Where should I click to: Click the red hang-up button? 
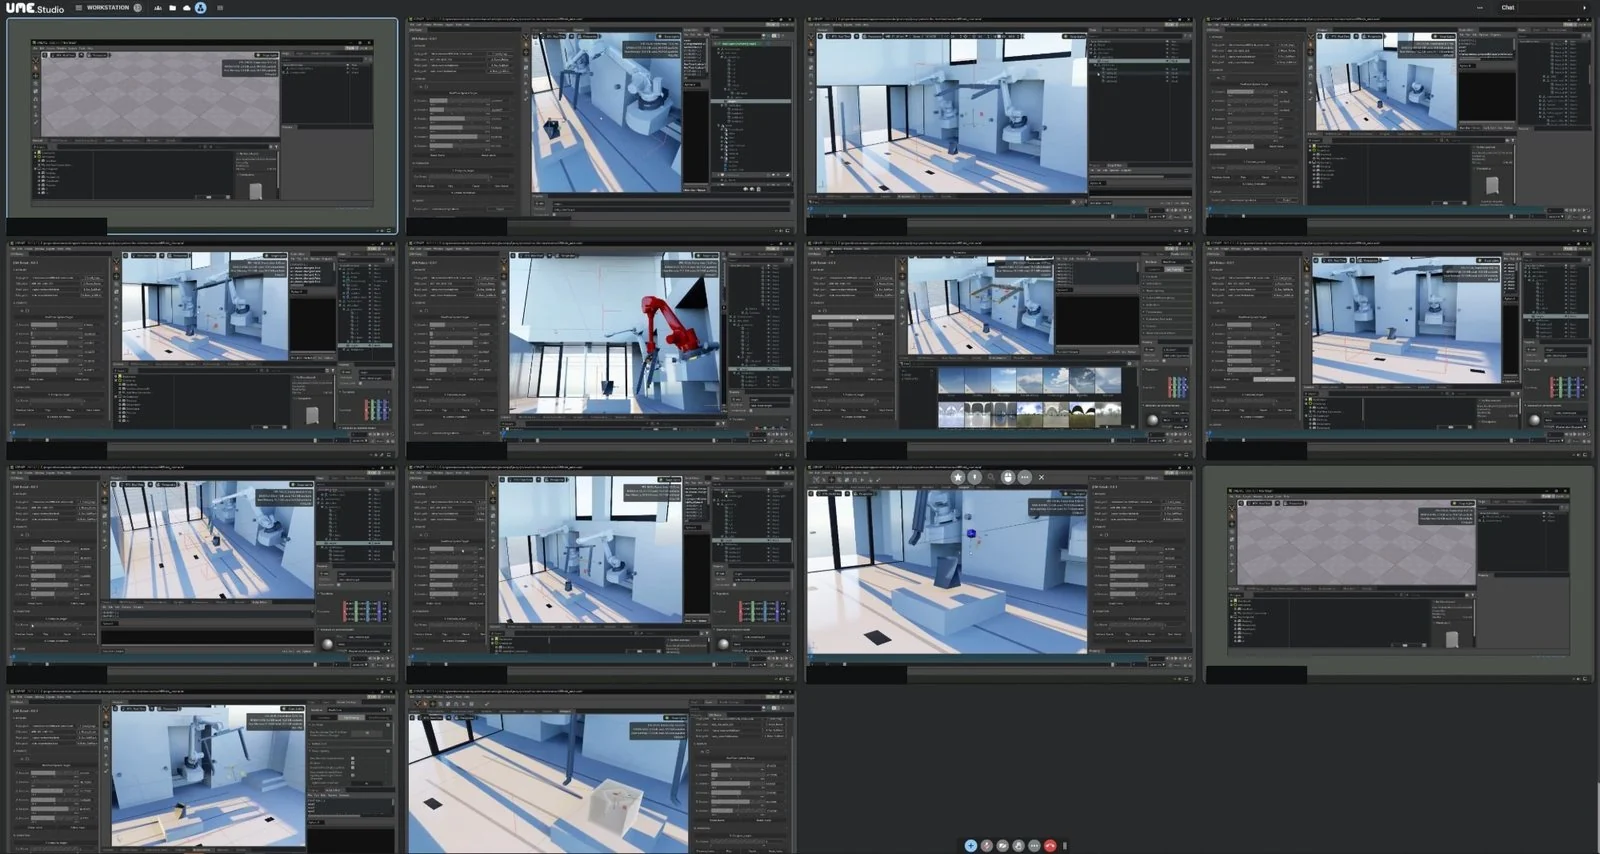[x=1050, y=846]
